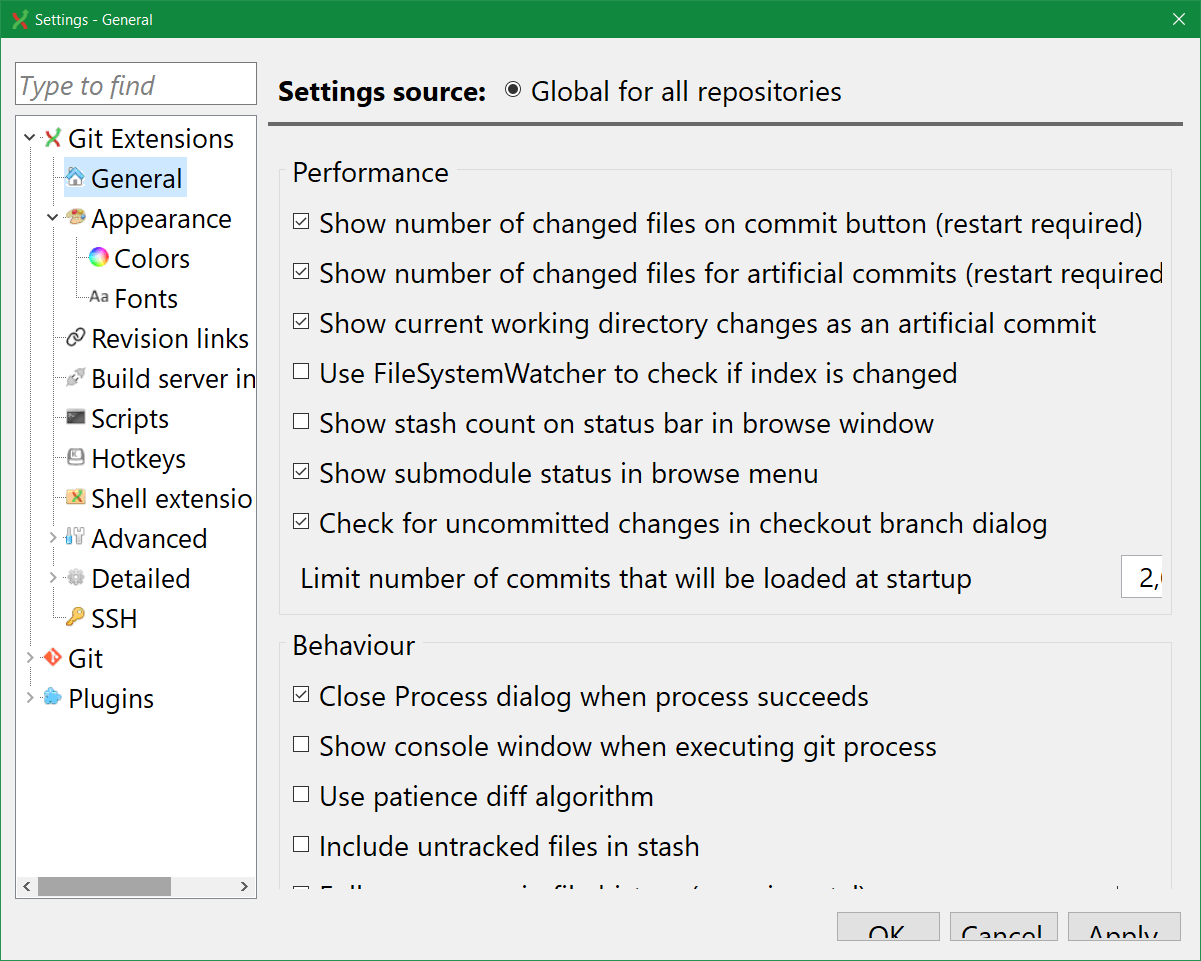1201x961 pixels.
Task: Enable stash count on status bar
Action: (x=301, y=422)
